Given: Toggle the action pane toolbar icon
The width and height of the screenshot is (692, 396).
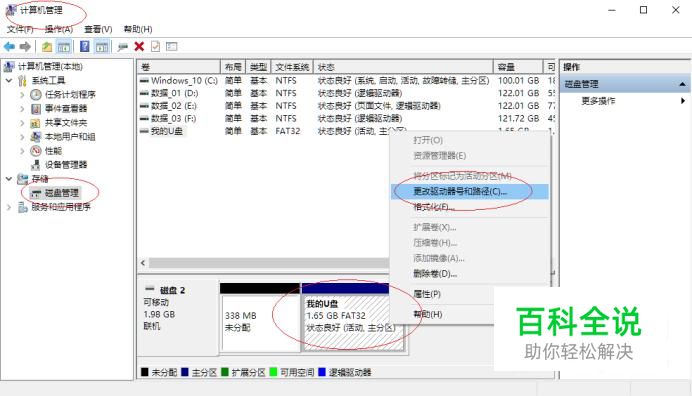Looking at the screenshot, I should (102, 46).
